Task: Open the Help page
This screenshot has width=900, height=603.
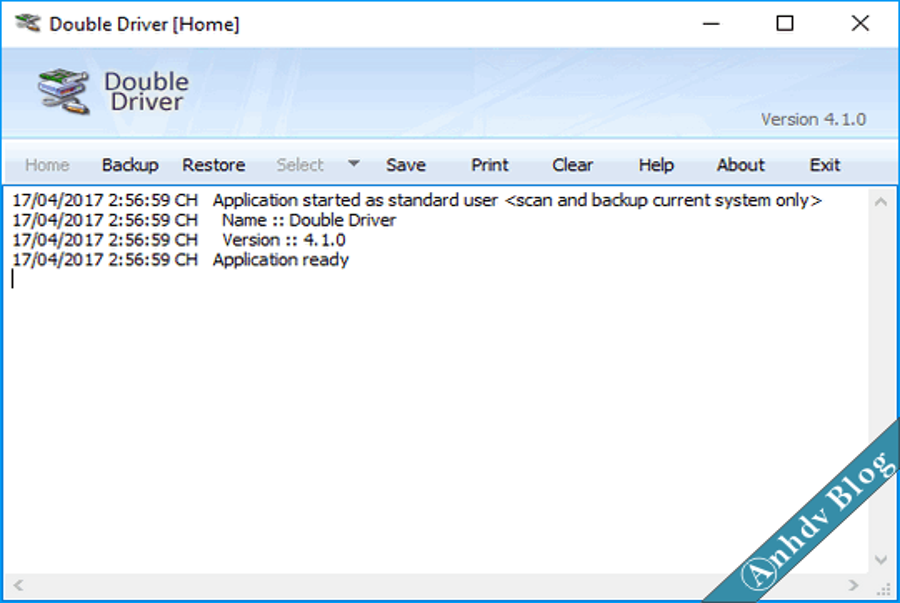Action: [x=656, y=165]
